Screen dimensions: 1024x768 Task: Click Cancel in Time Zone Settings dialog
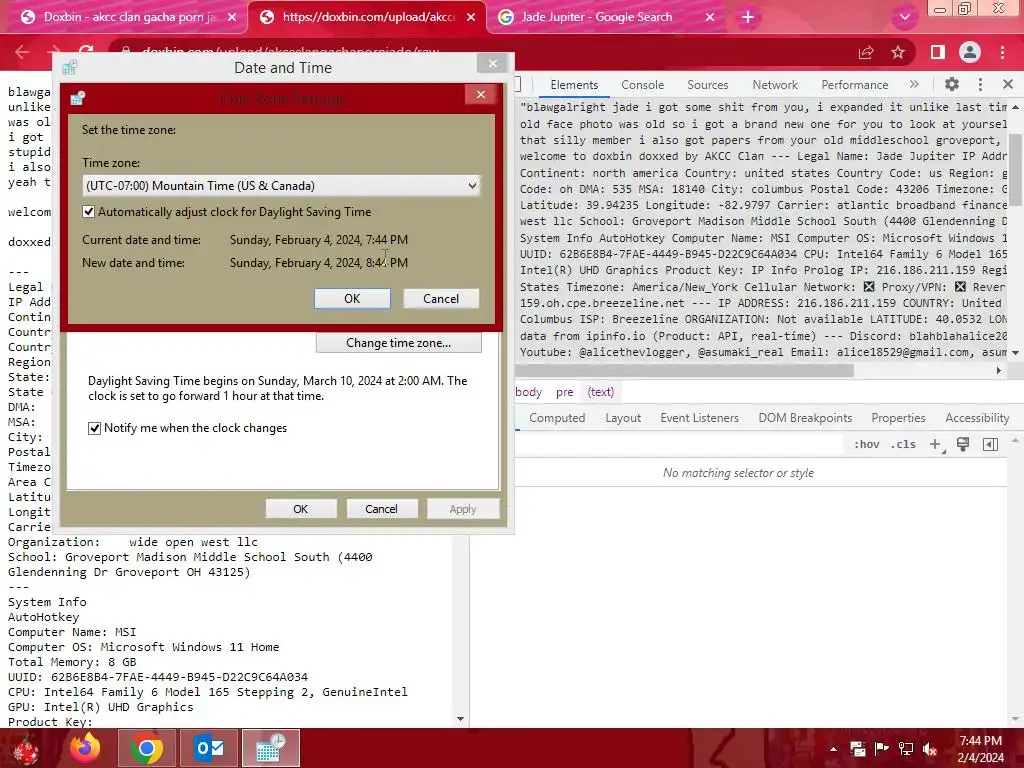(x=441, y=298)
